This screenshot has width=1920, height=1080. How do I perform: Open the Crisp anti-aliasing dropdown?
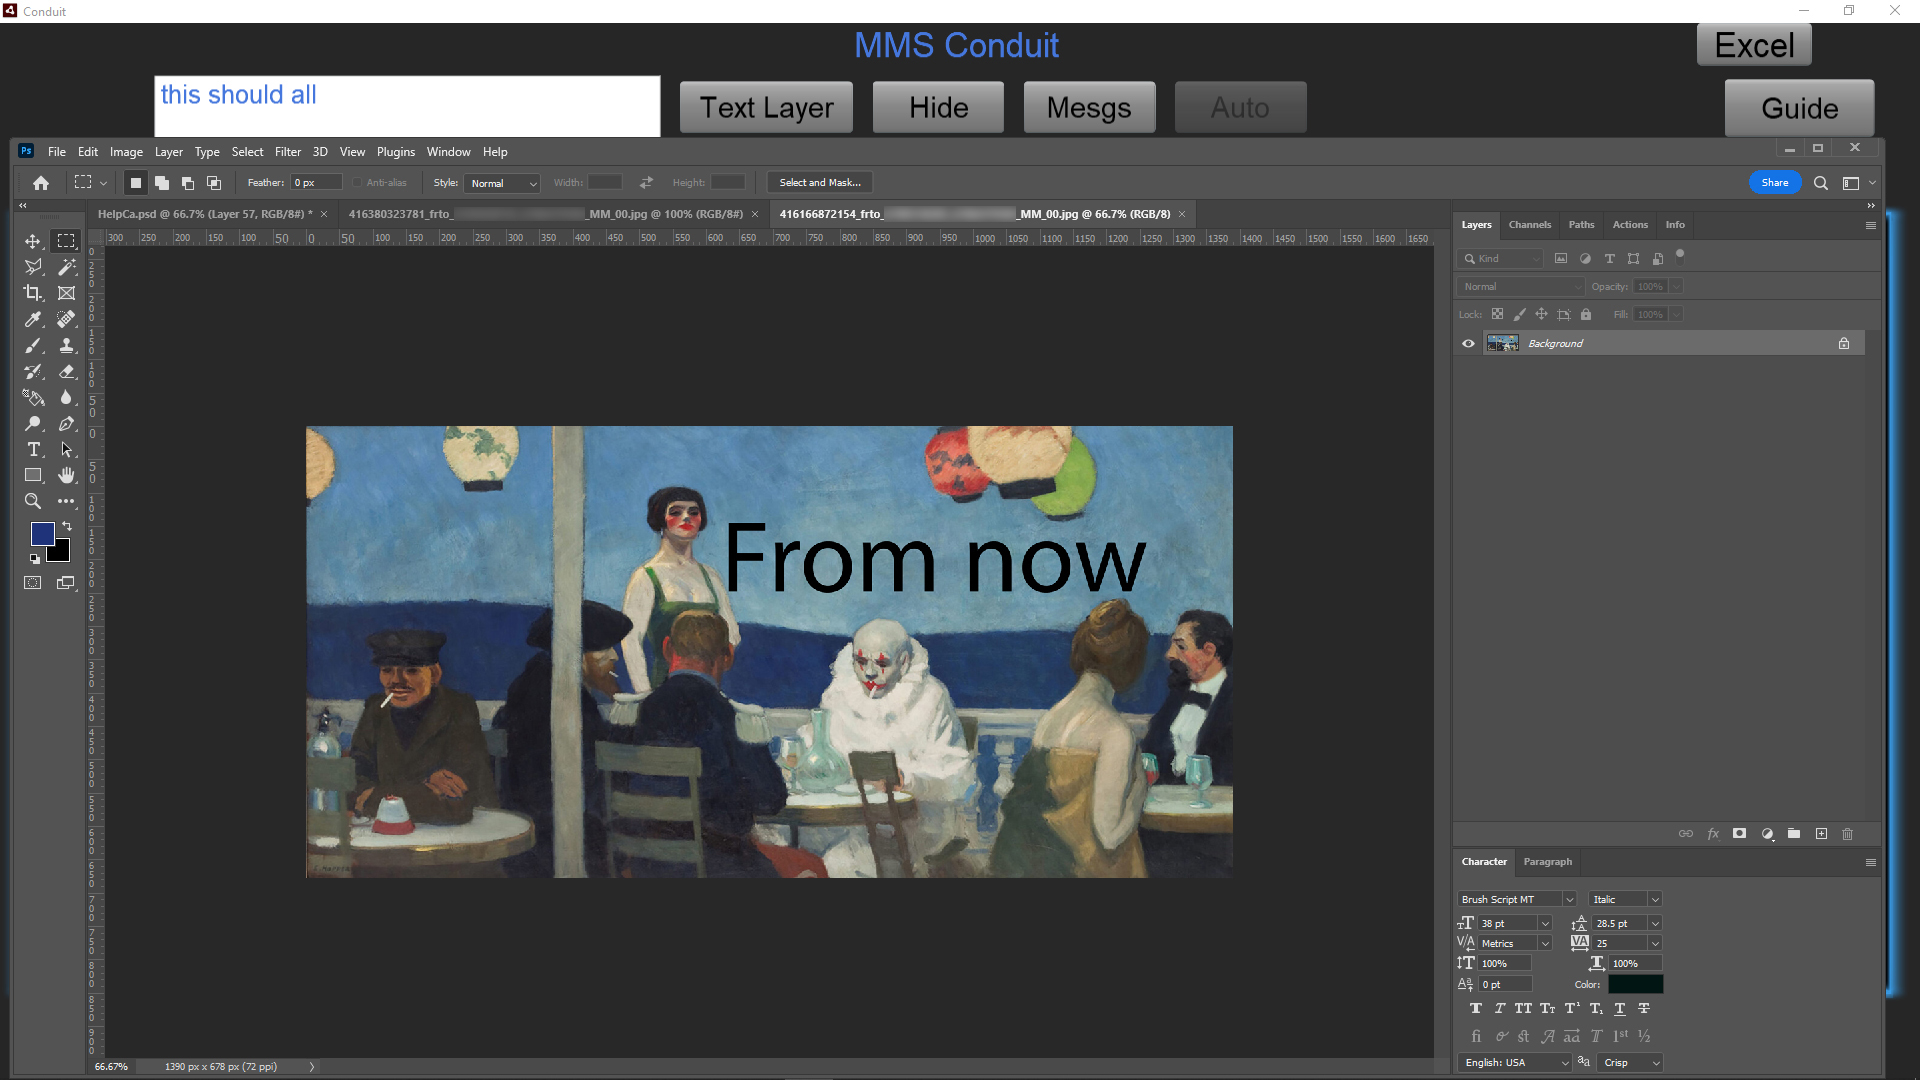[x=1630, y=1063]
